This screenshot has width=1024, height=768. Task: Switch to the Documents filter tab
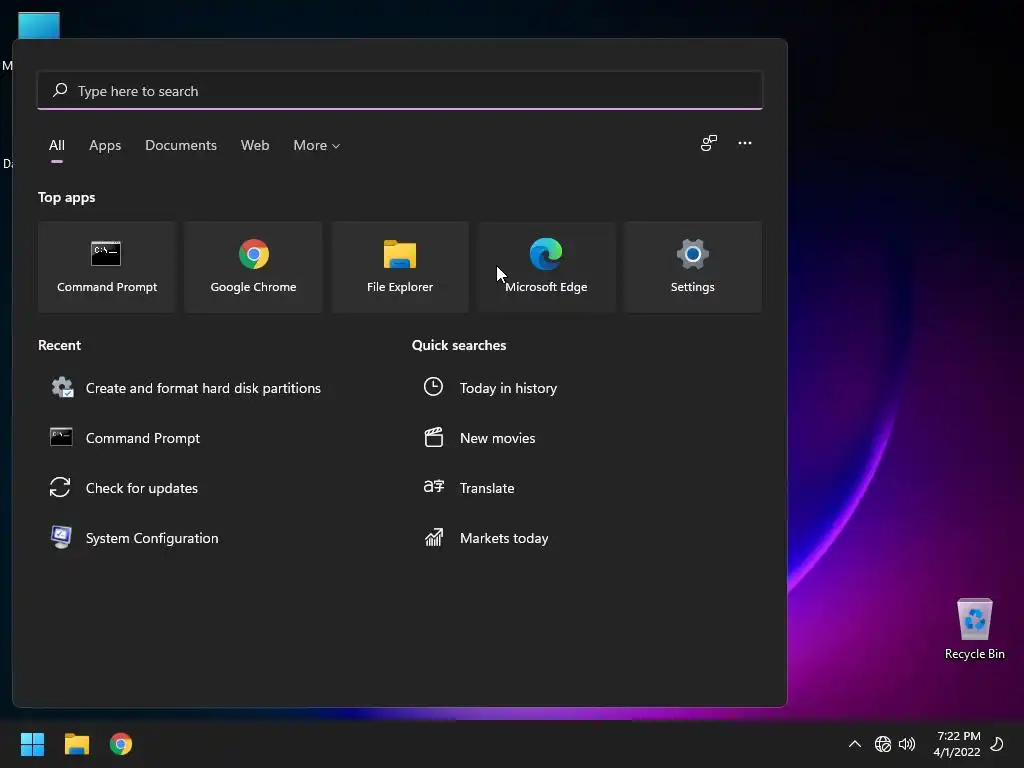click(181, 145)
